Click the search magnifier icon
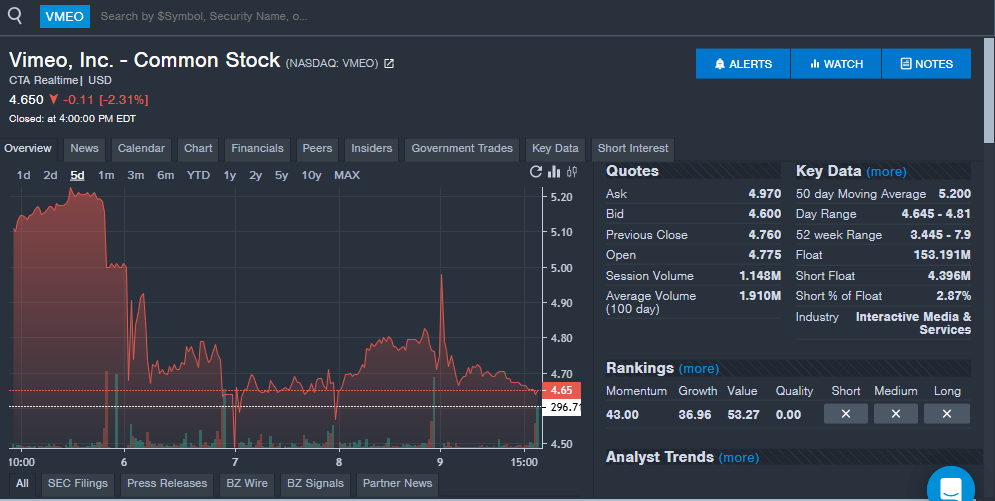The width and height of the screenshot is (995, 501). coord(15,16)
